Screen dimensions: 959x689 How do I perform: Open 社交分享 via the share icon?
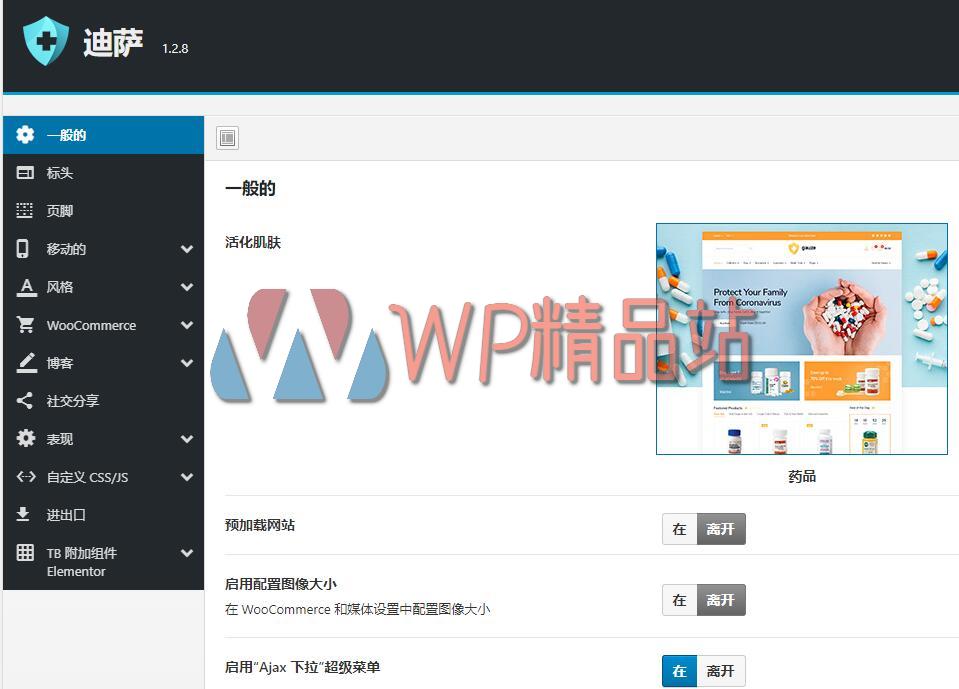[x=25, y=401]
